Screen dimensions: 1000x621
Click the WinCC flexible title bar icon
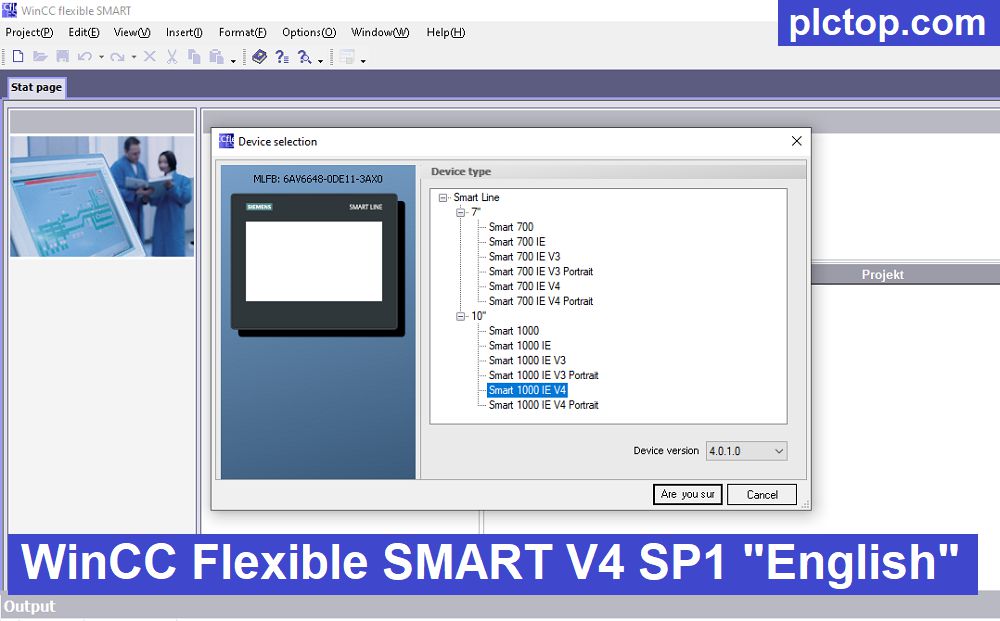point(10,10)
